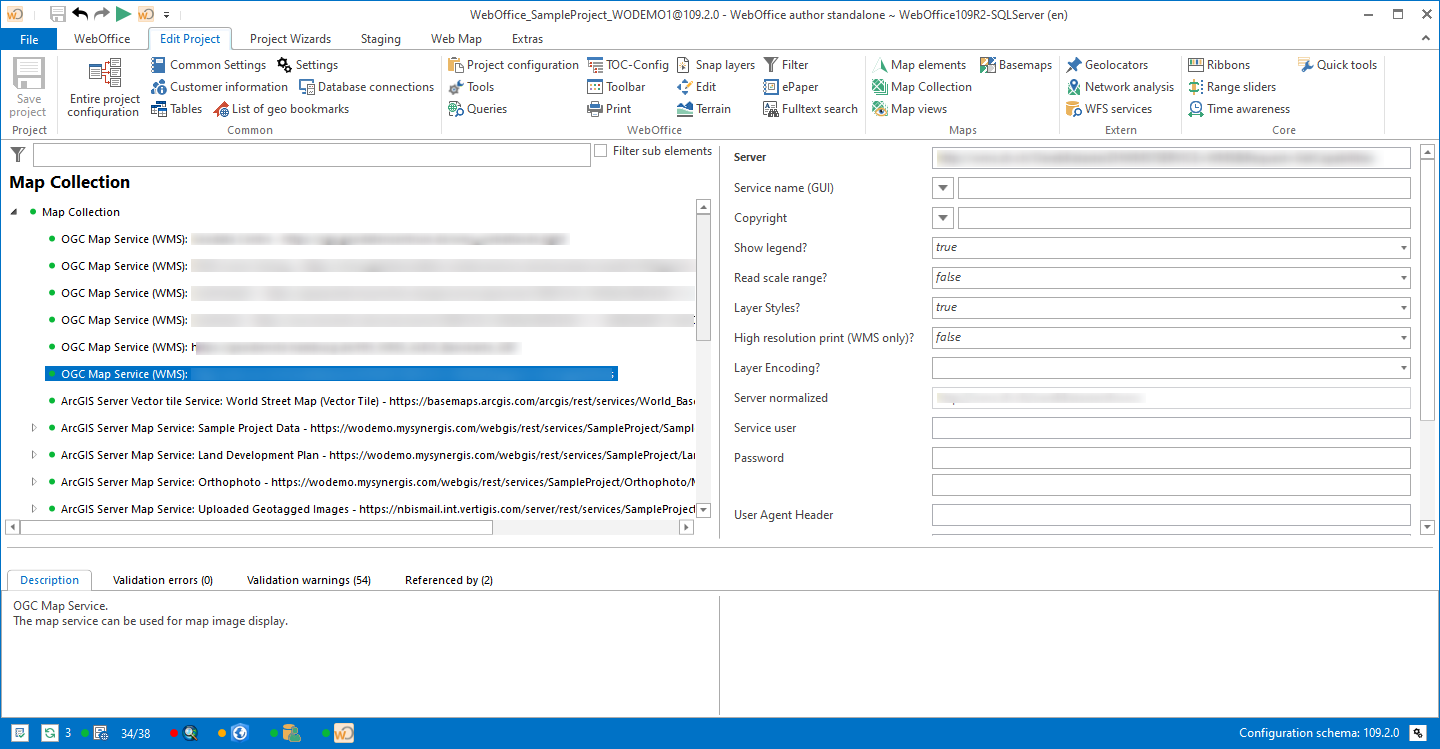Open the Validation warnings (54) tab
The image size is (1440, 749).
[308, 580]
